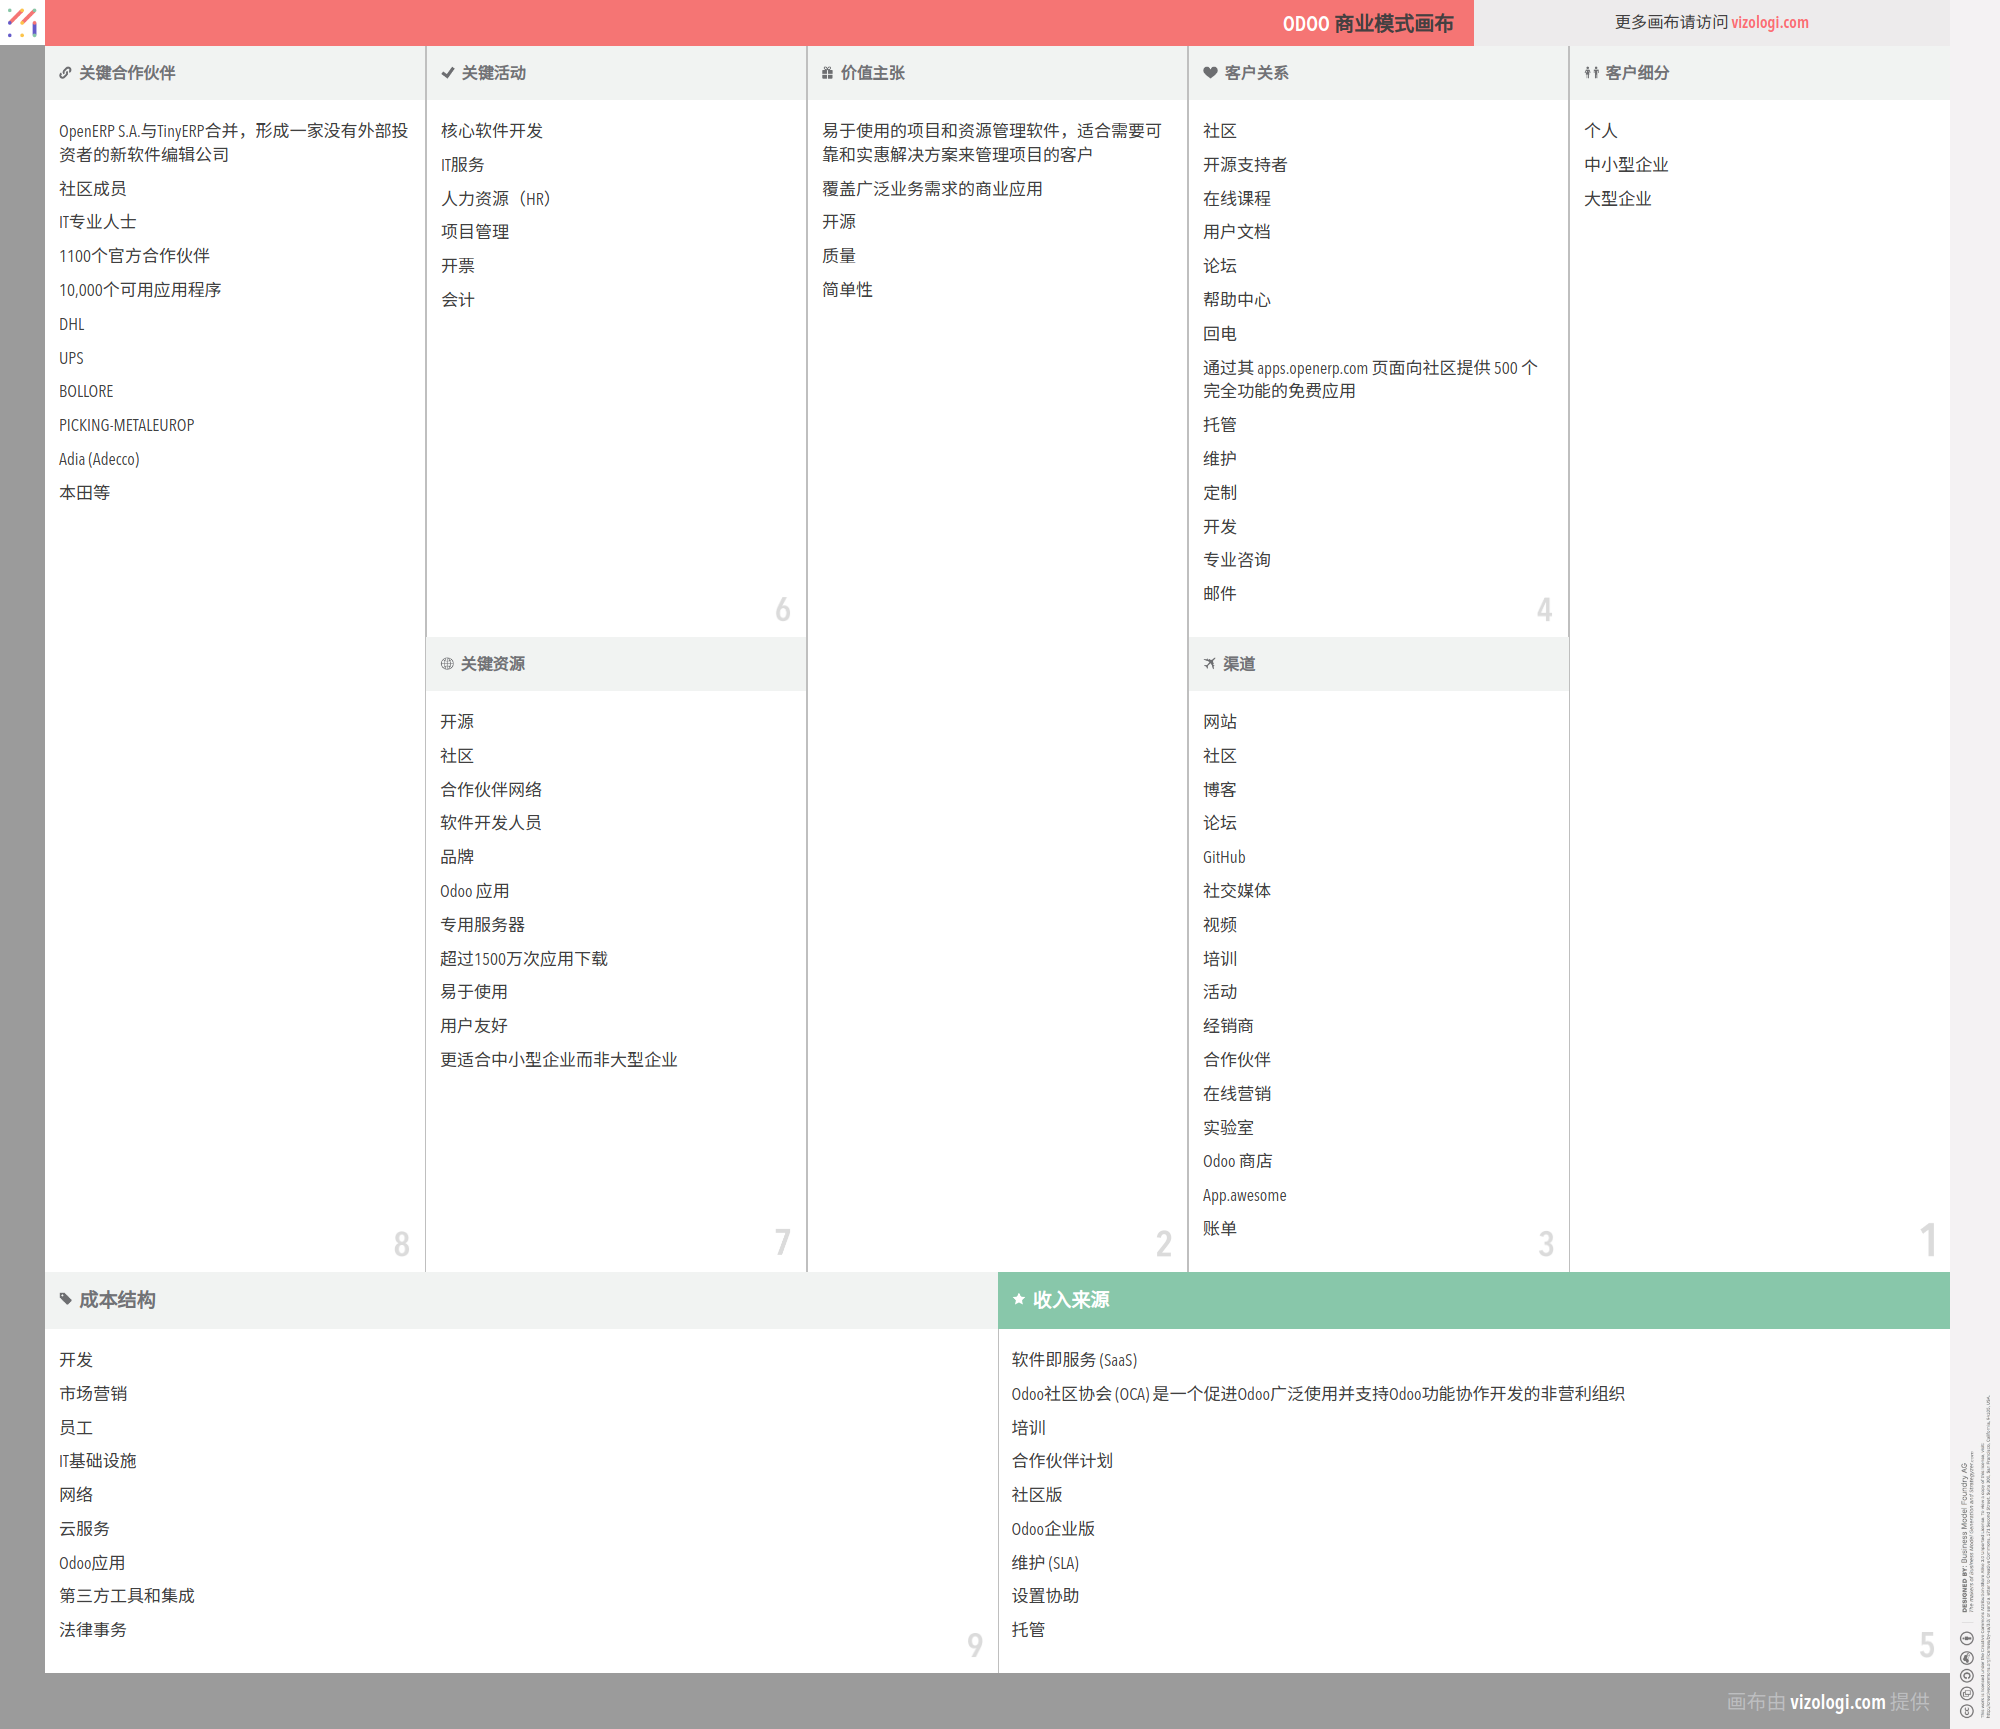Click the people icon on 客户细分 header
Screen dimensions: 2000x1729
point(1591,72)
